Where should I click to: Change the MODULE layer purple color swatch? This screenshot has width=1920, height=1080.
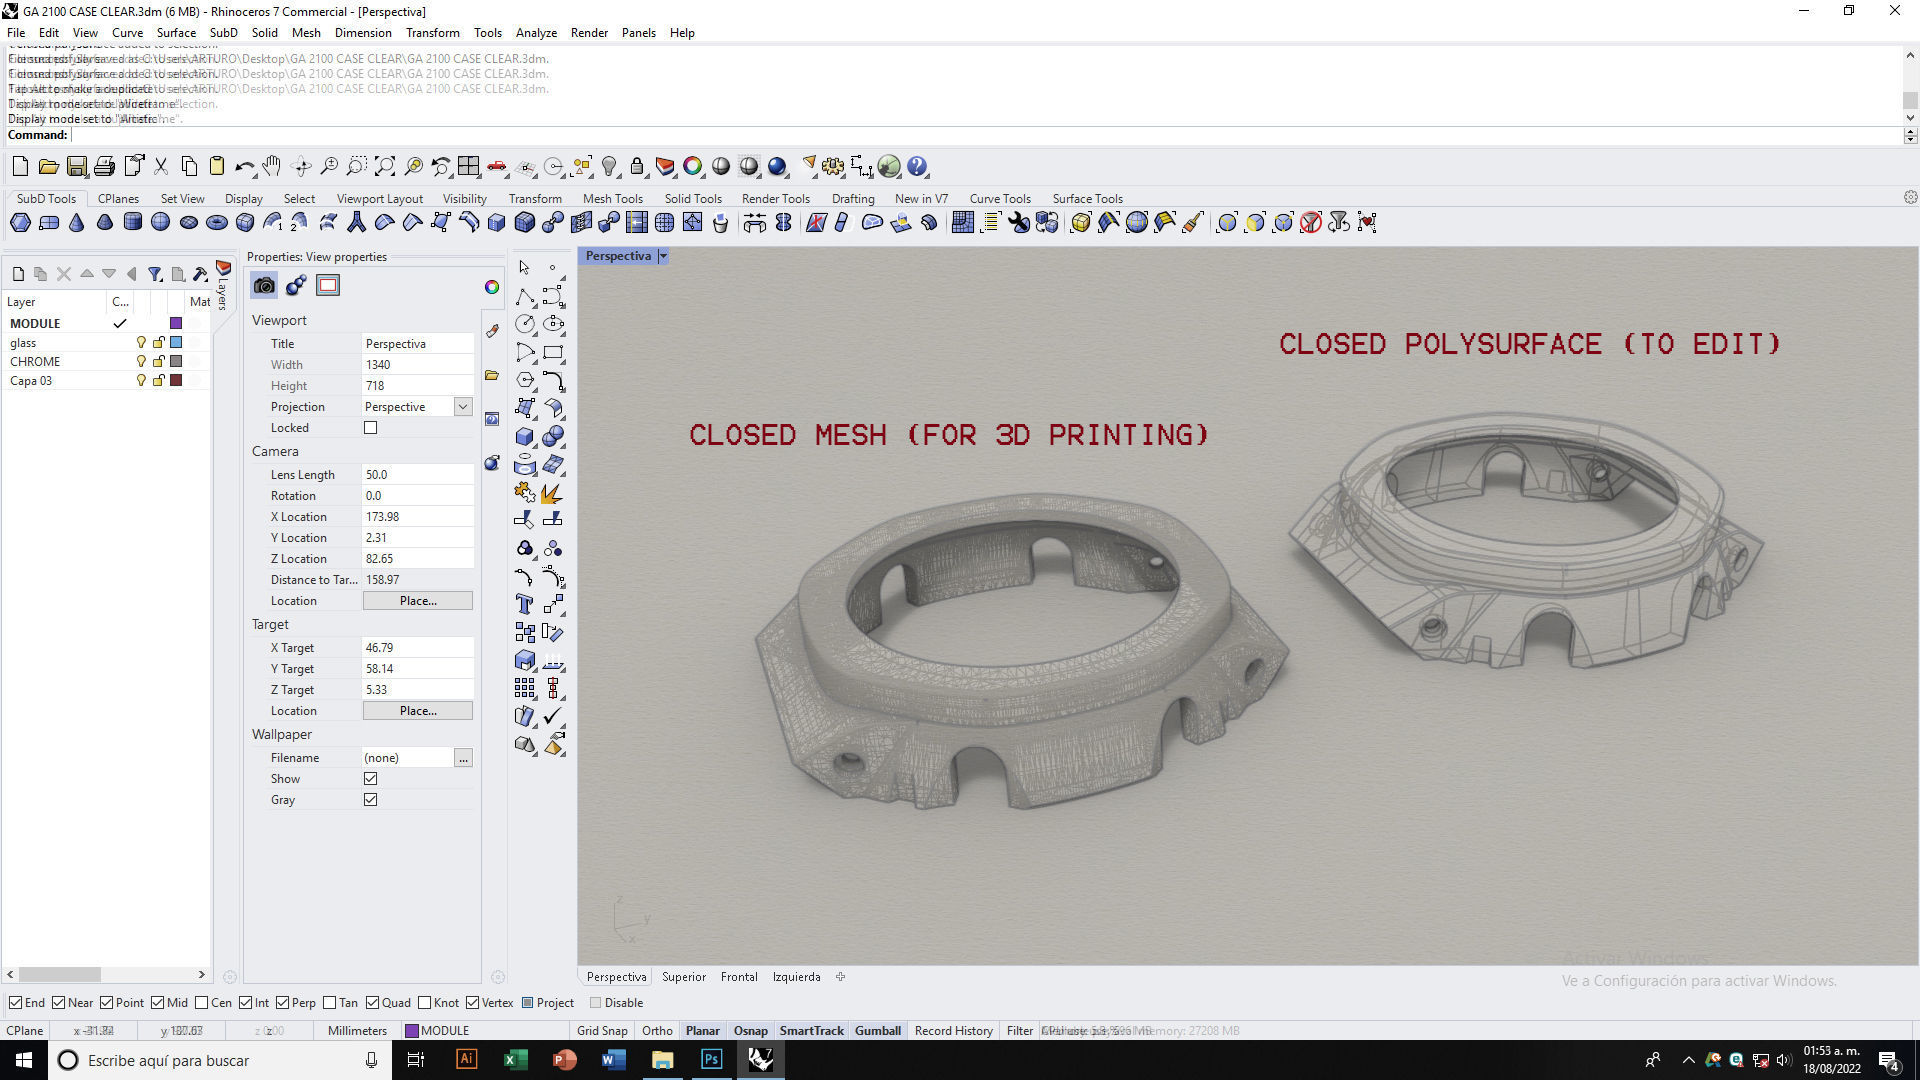point(176,324)
